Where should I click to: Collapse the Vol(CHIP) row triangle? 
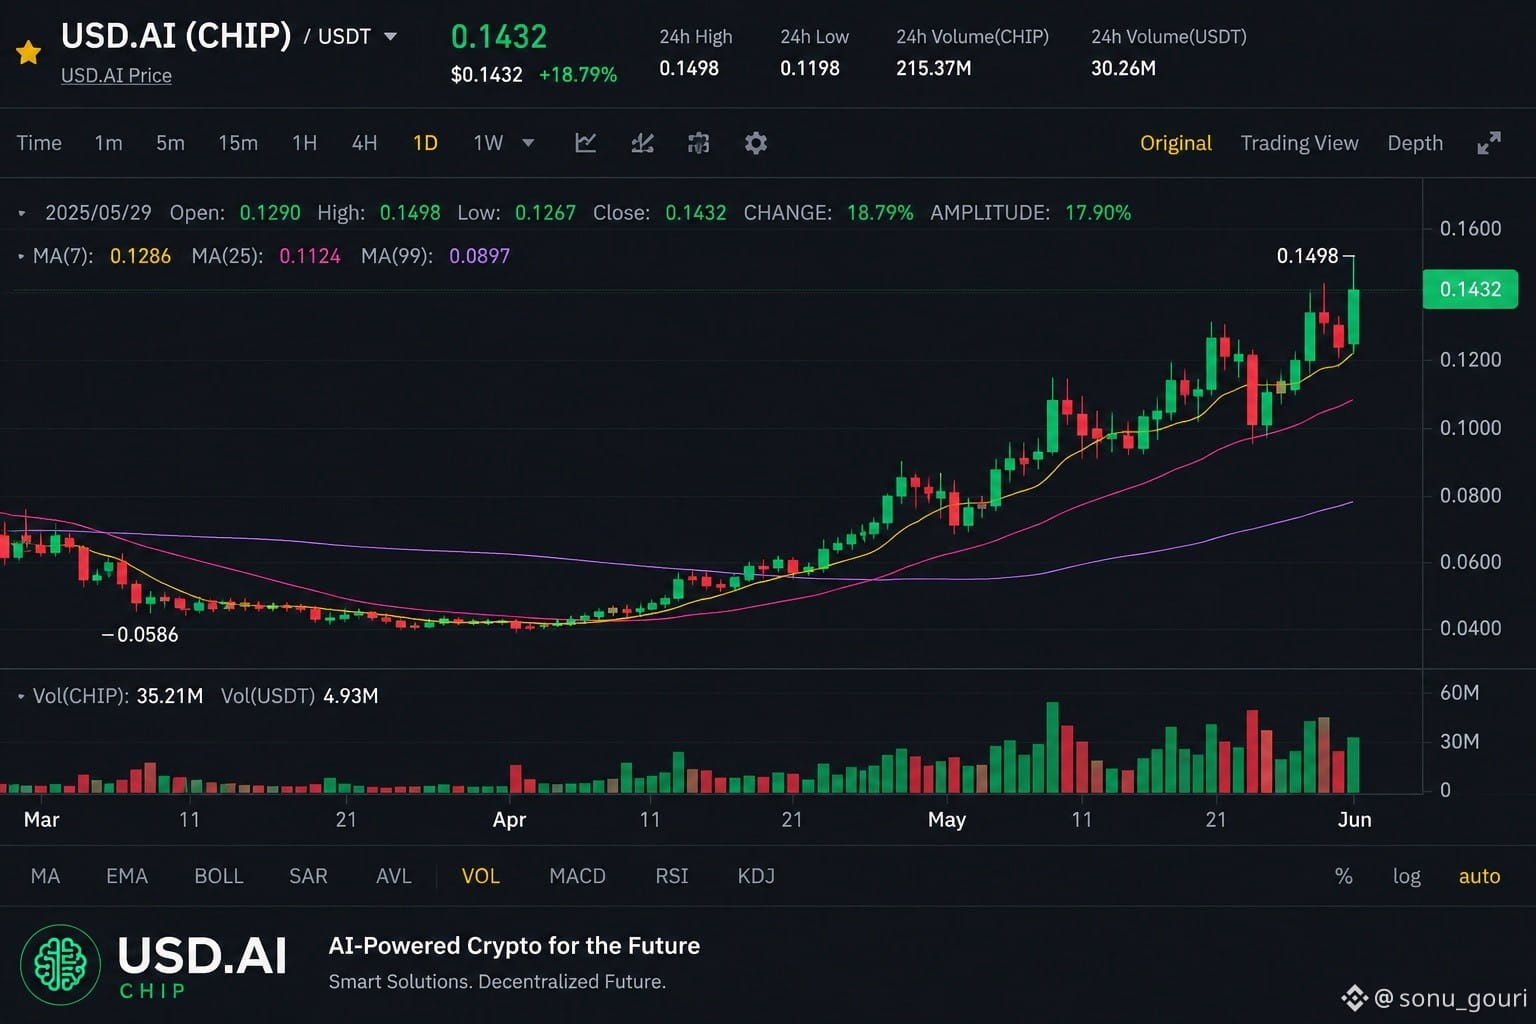coord(21,696)
